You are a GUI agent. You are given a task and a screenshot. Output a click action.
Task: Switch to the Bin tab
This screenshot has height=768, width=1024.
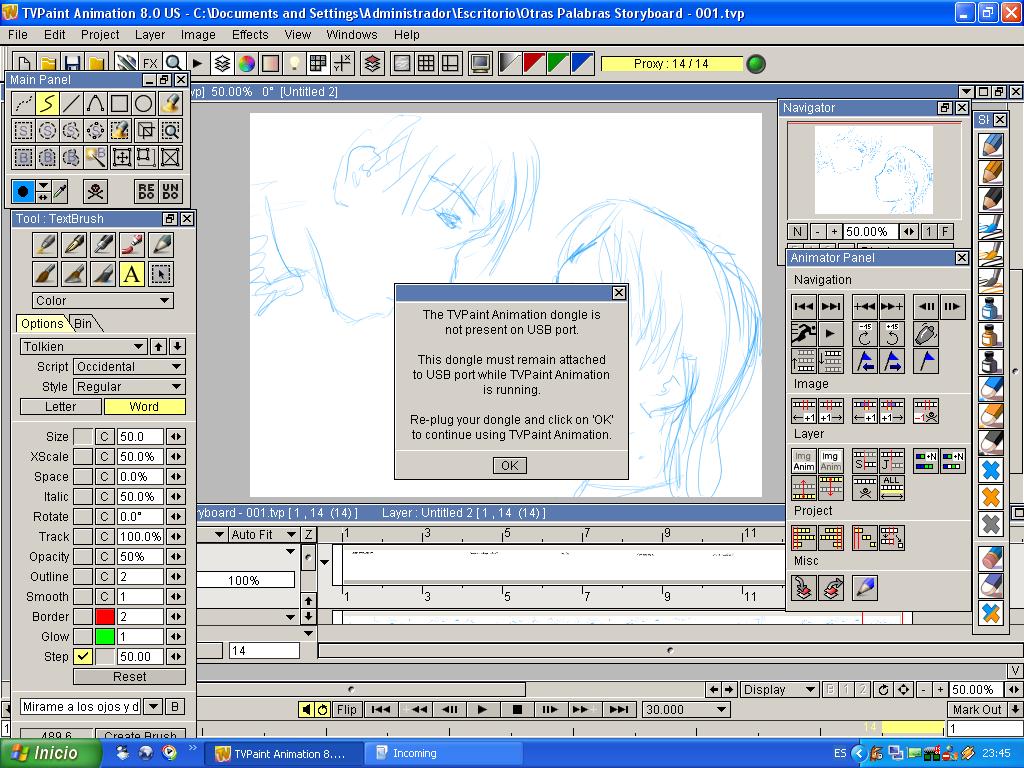point(83,323)
